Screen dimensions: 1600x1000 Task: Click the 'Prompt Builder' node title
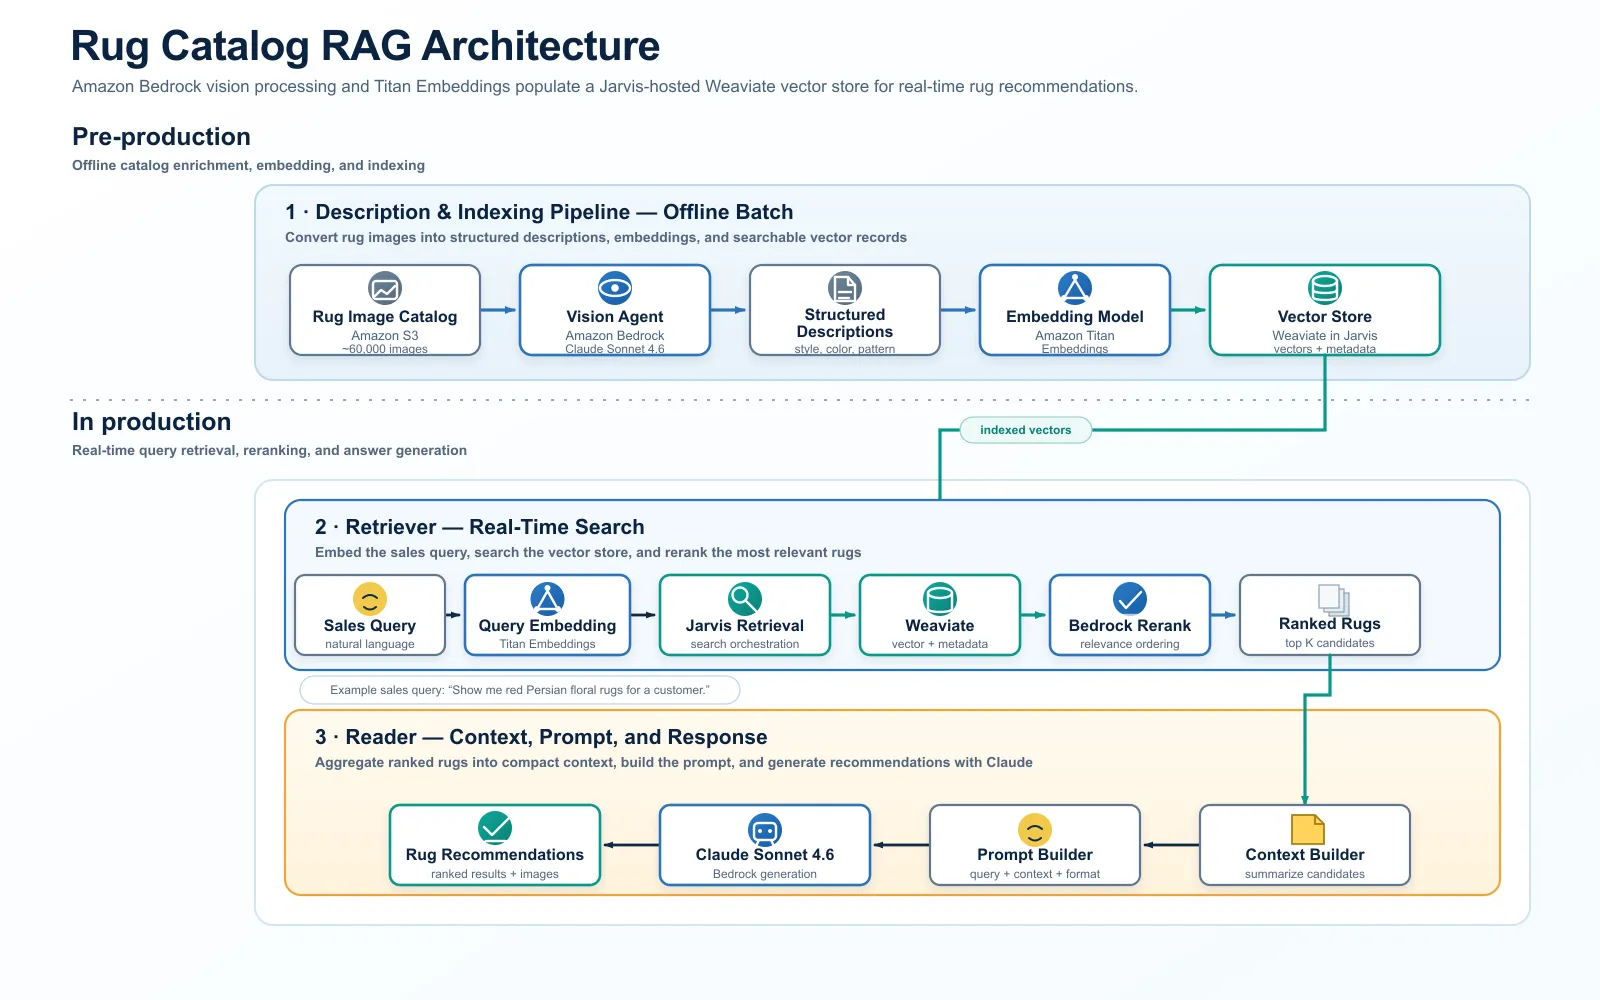pos(1035,855)
